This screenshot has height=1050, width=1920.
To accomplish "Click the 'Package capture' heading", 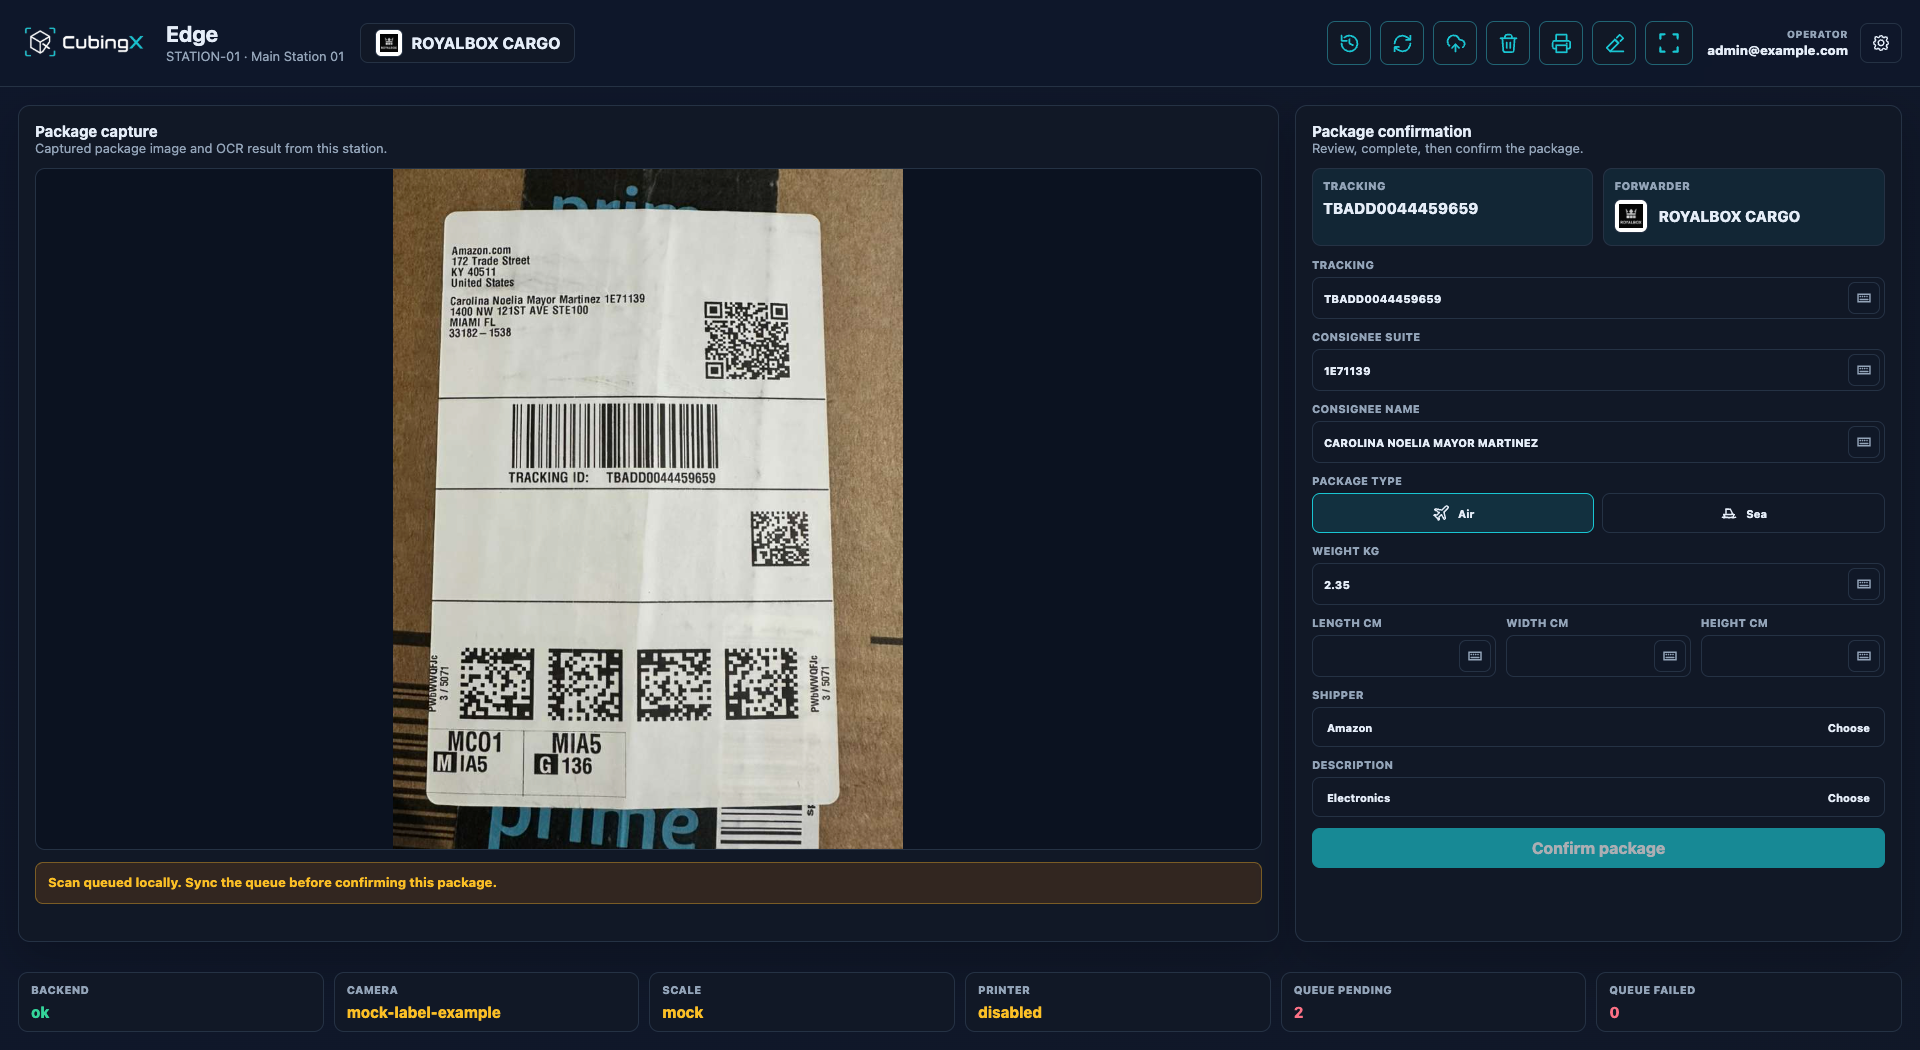I will [x=96, y=131].
